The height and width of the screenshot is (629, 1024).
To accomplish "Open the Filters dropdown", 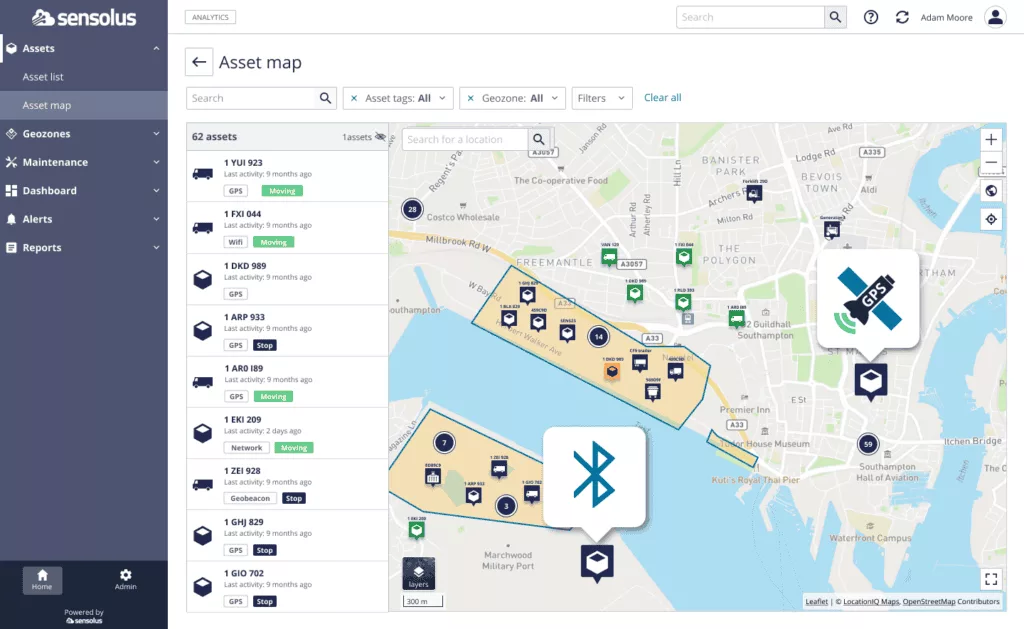I will pyautogui.click(x=602, y=98).
